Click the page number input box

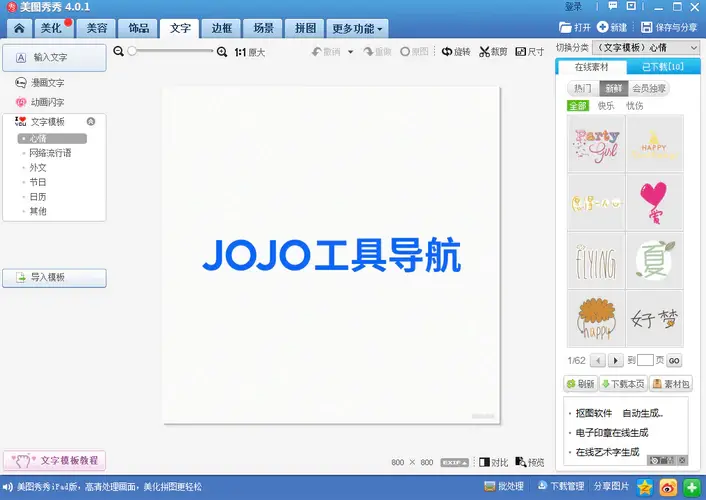click(x=645, y=360)
